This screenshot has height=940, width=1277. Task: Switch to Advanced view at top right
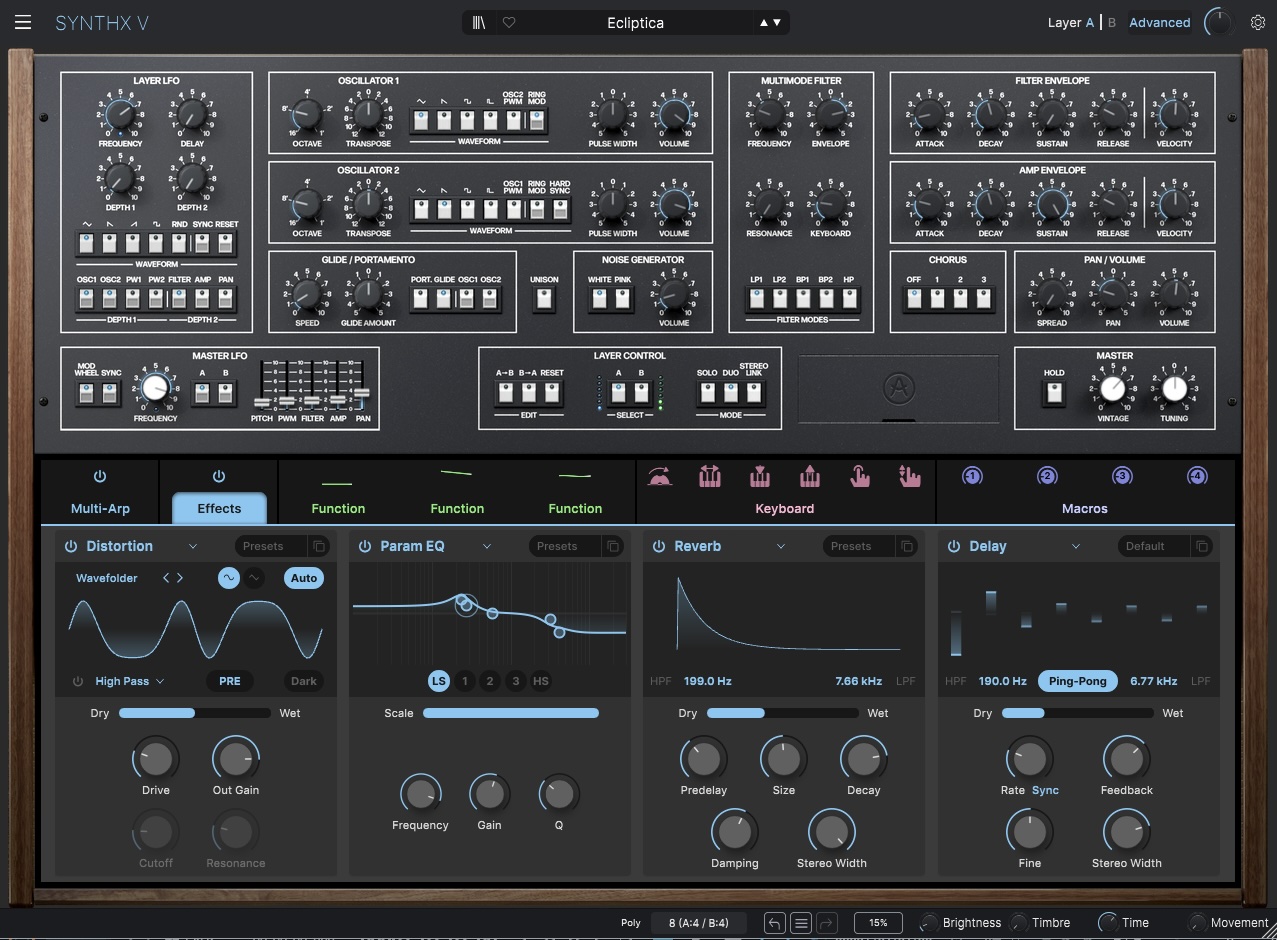(1158, 21)
